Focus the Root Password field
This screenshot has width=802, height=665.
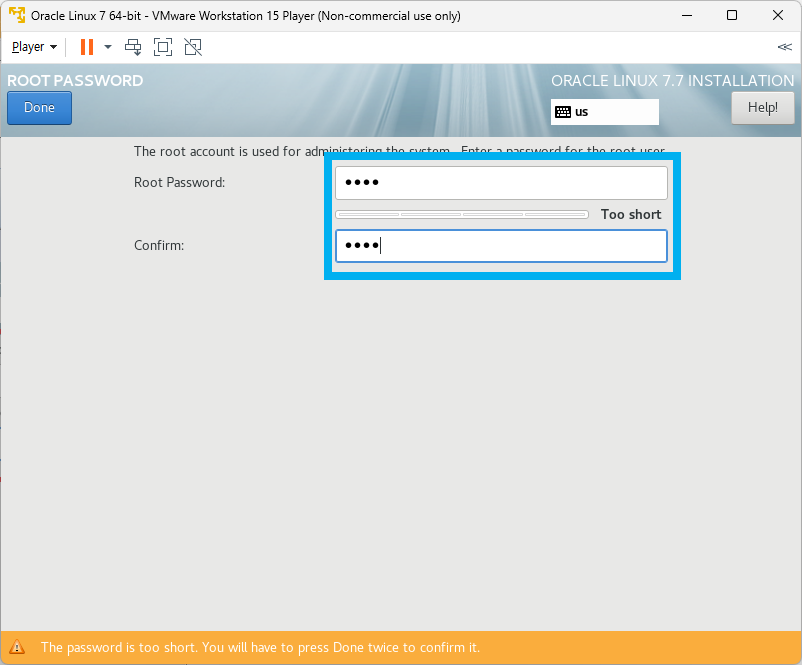[501, 183]
